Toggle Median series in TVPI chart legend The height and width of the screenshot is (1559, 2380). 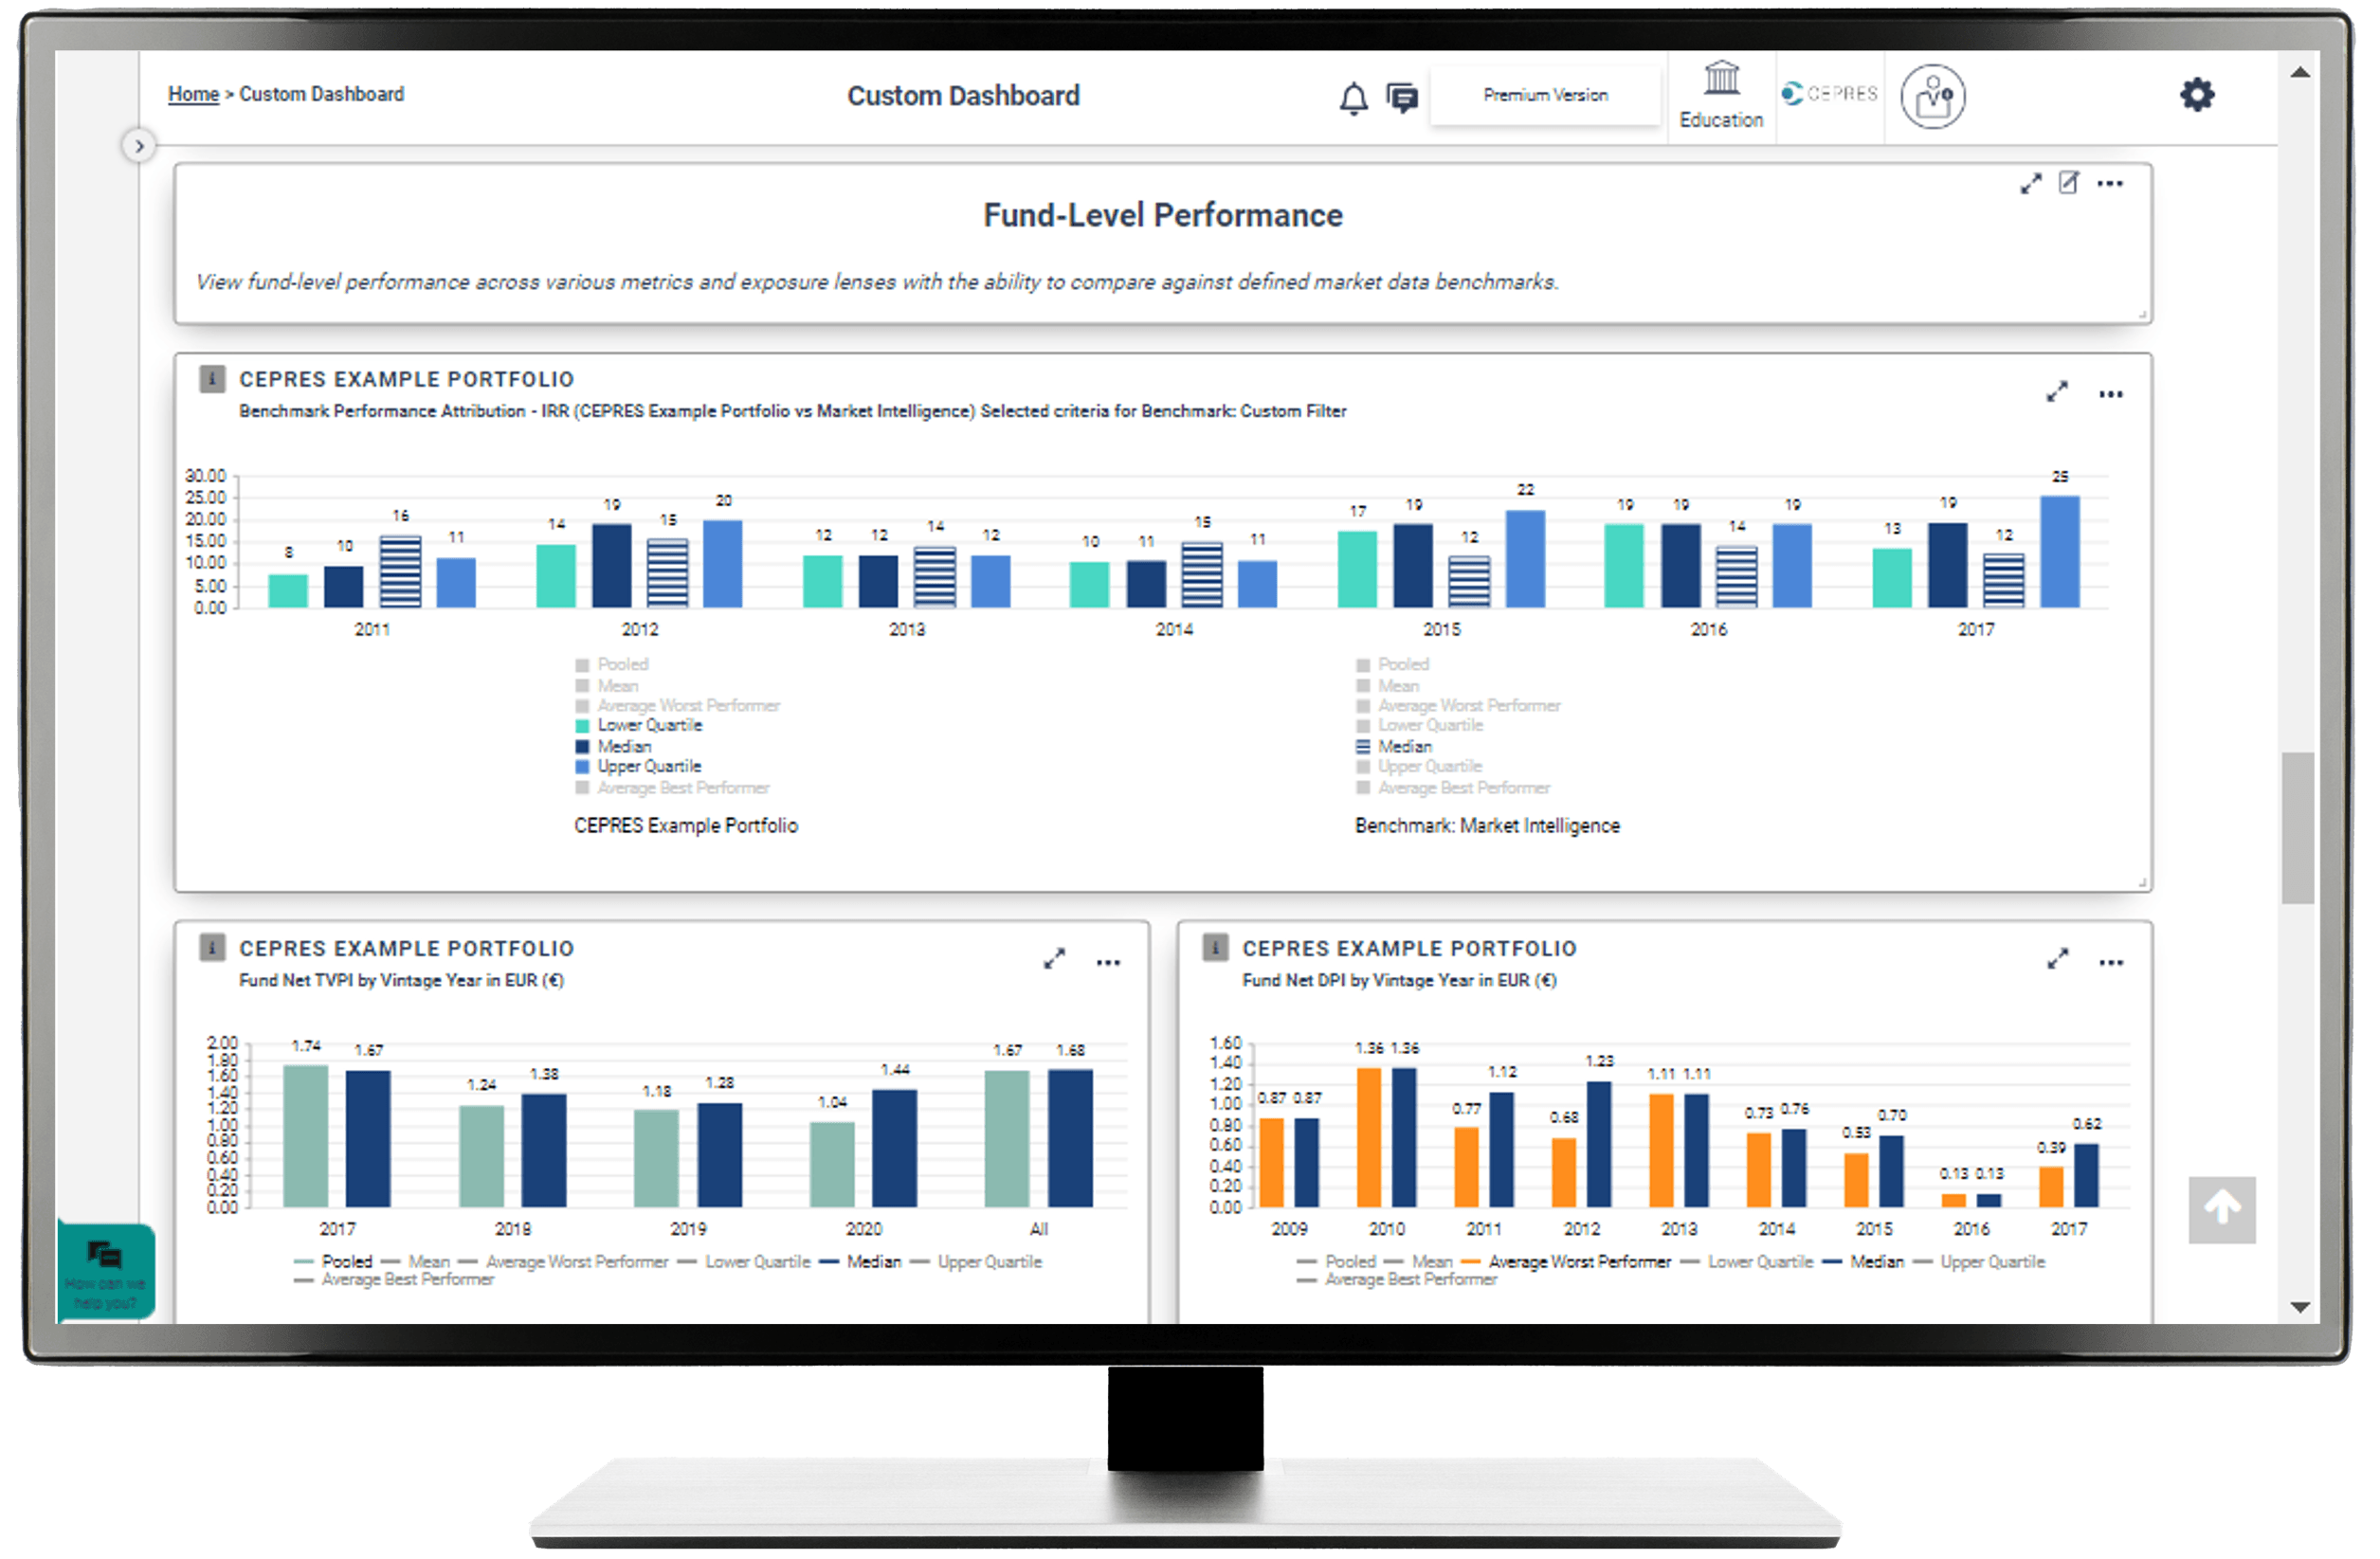pyautogui.click(x=861, y=1262)
